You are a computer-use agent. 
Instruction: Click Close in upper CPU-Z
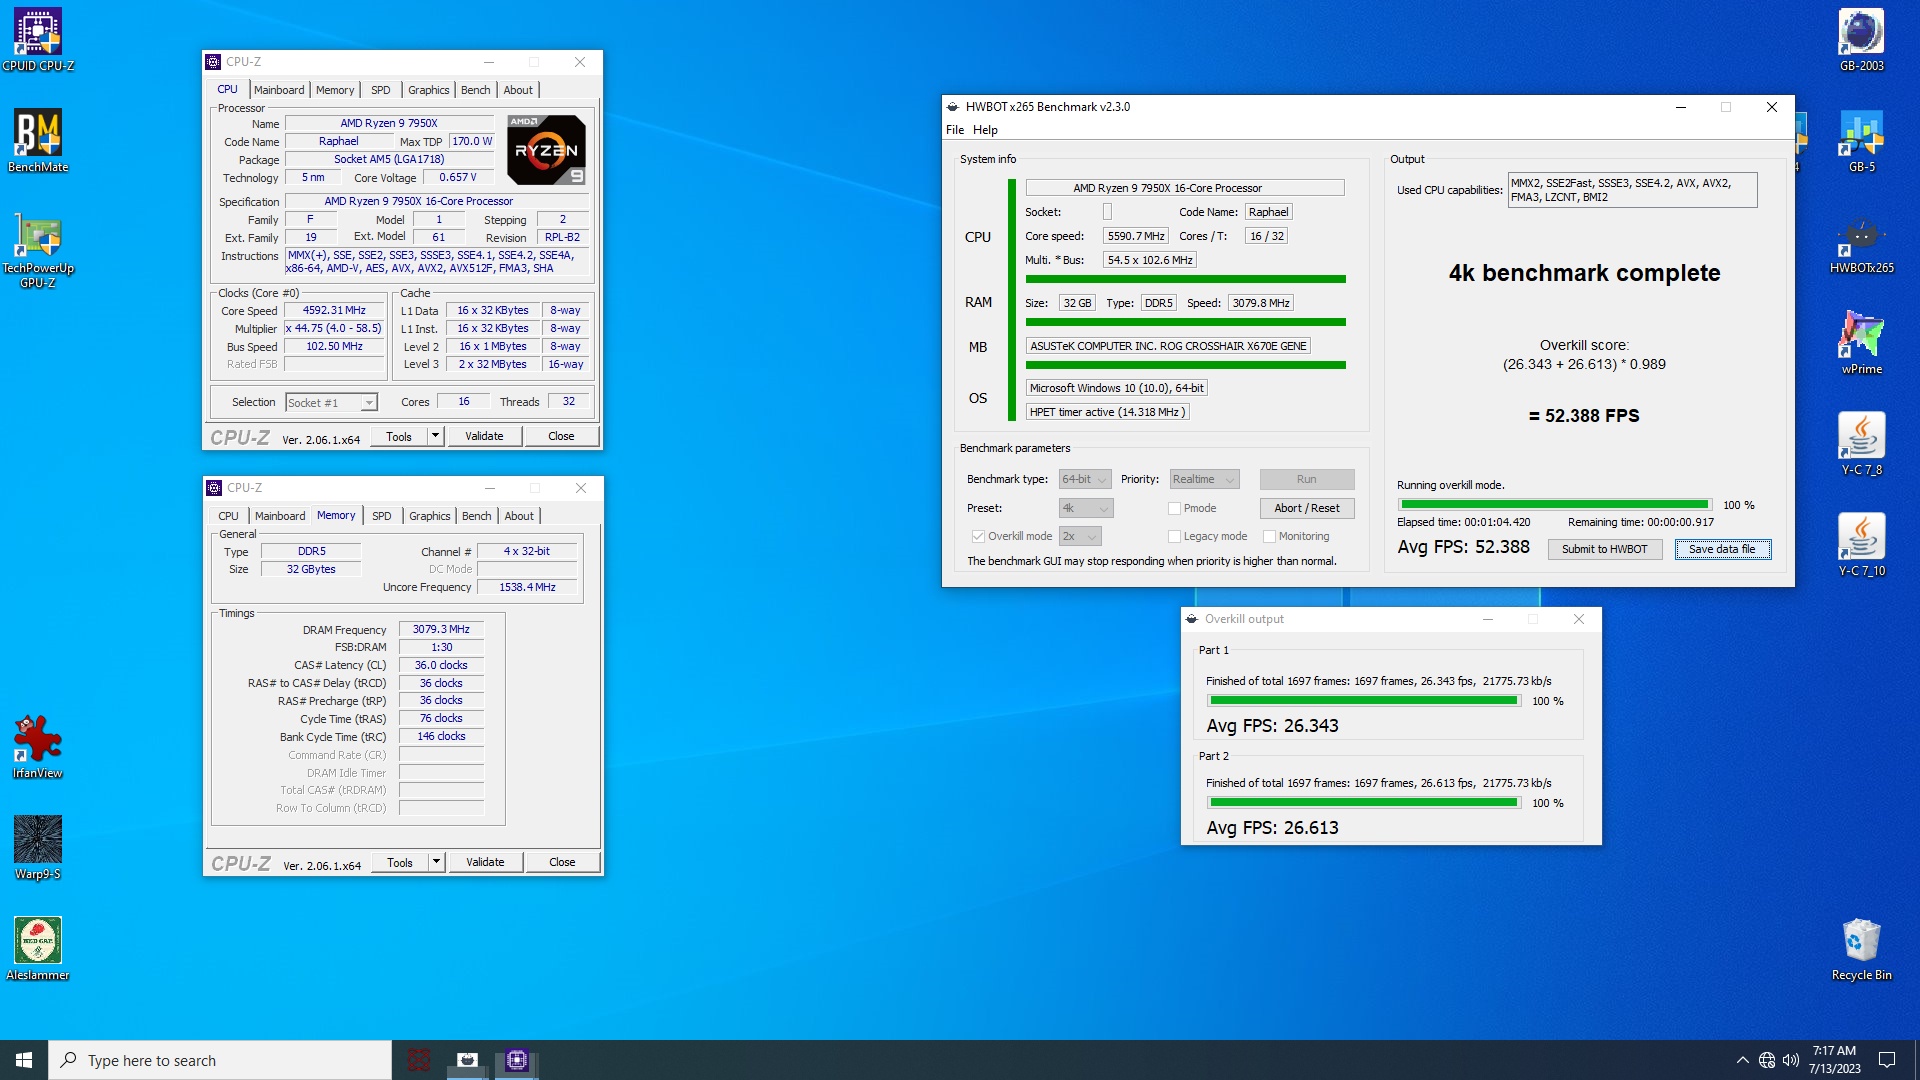(x=561, y=436)
